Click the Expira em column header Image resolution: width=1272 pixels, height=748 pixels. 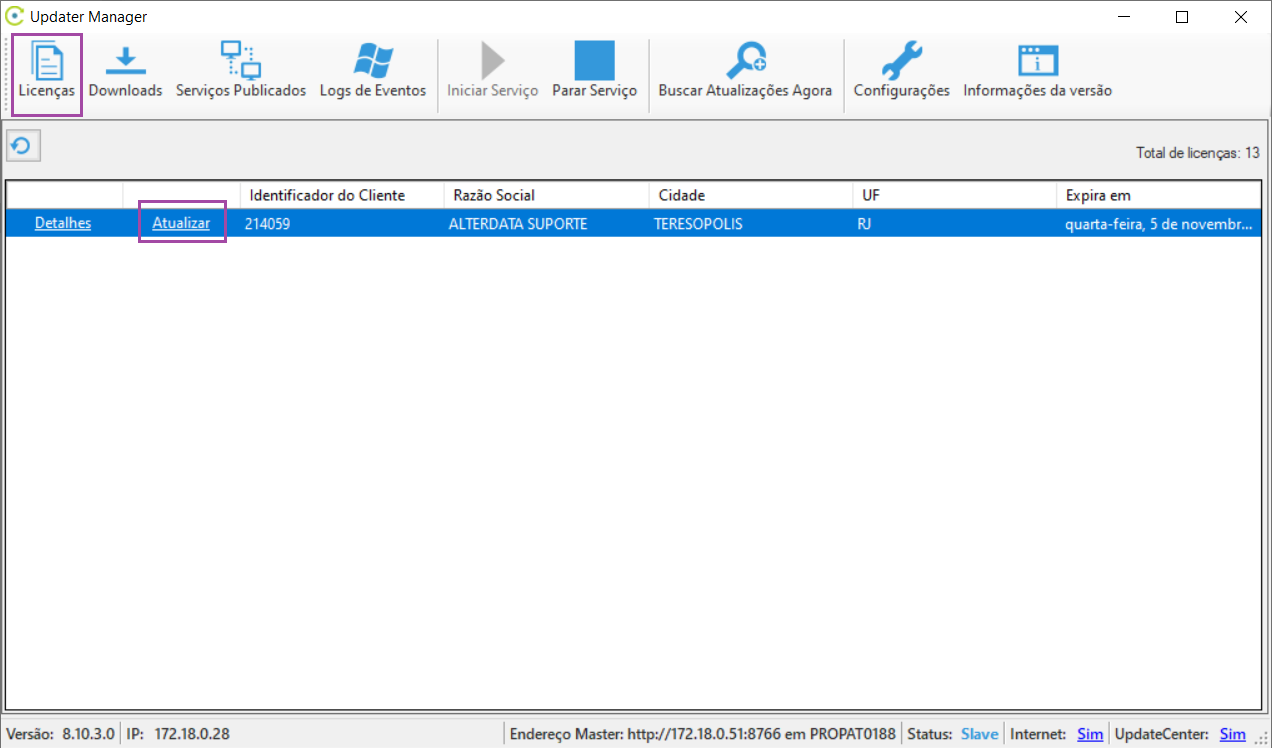1098,195
